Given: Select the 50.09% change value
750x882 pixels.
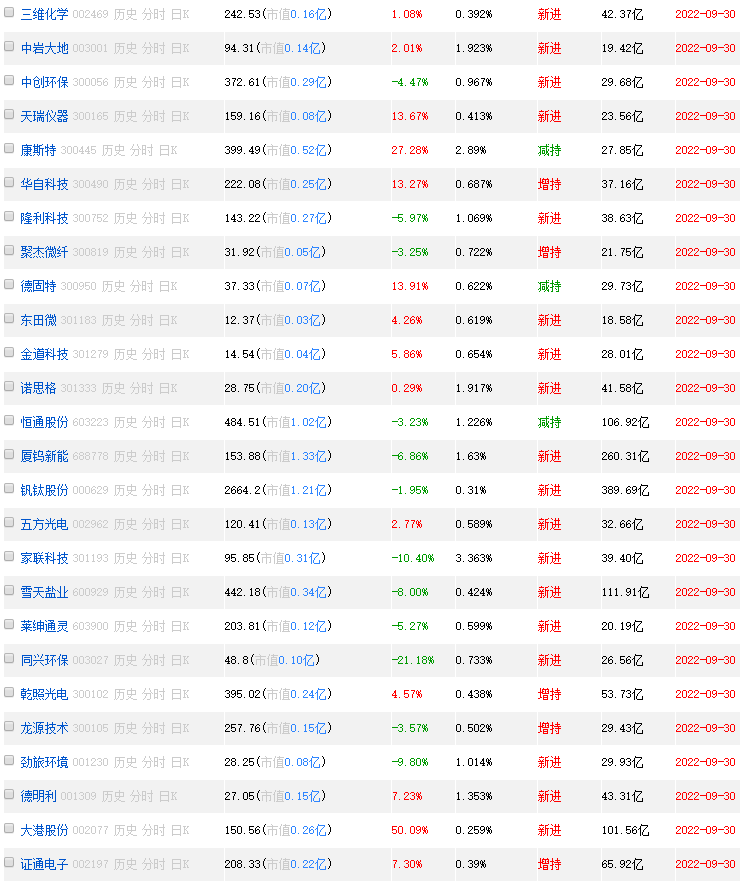Looking at the screenshot, I should [410, 830].
